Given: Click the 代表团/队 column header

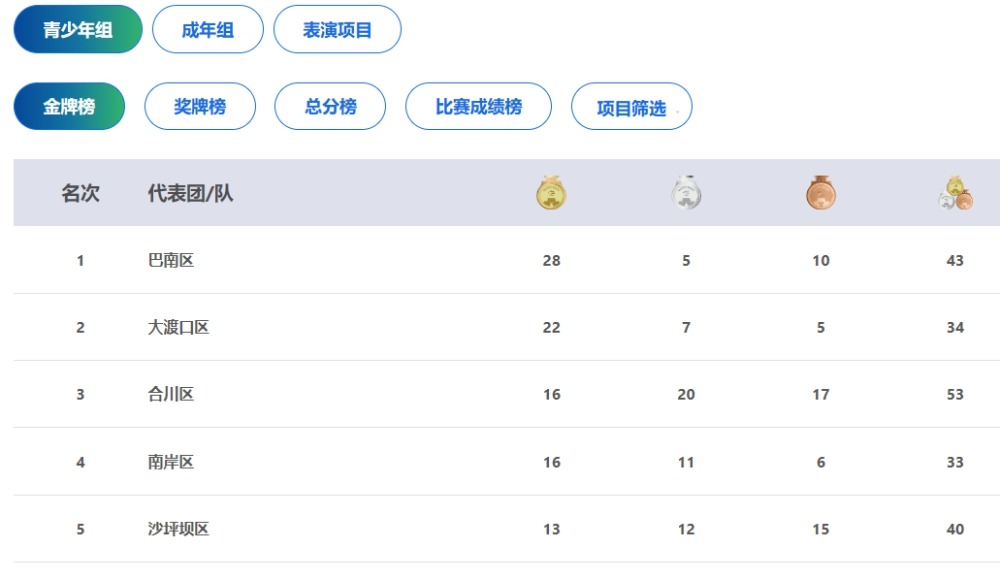Looking at the screenshot, I should [191, 193].
